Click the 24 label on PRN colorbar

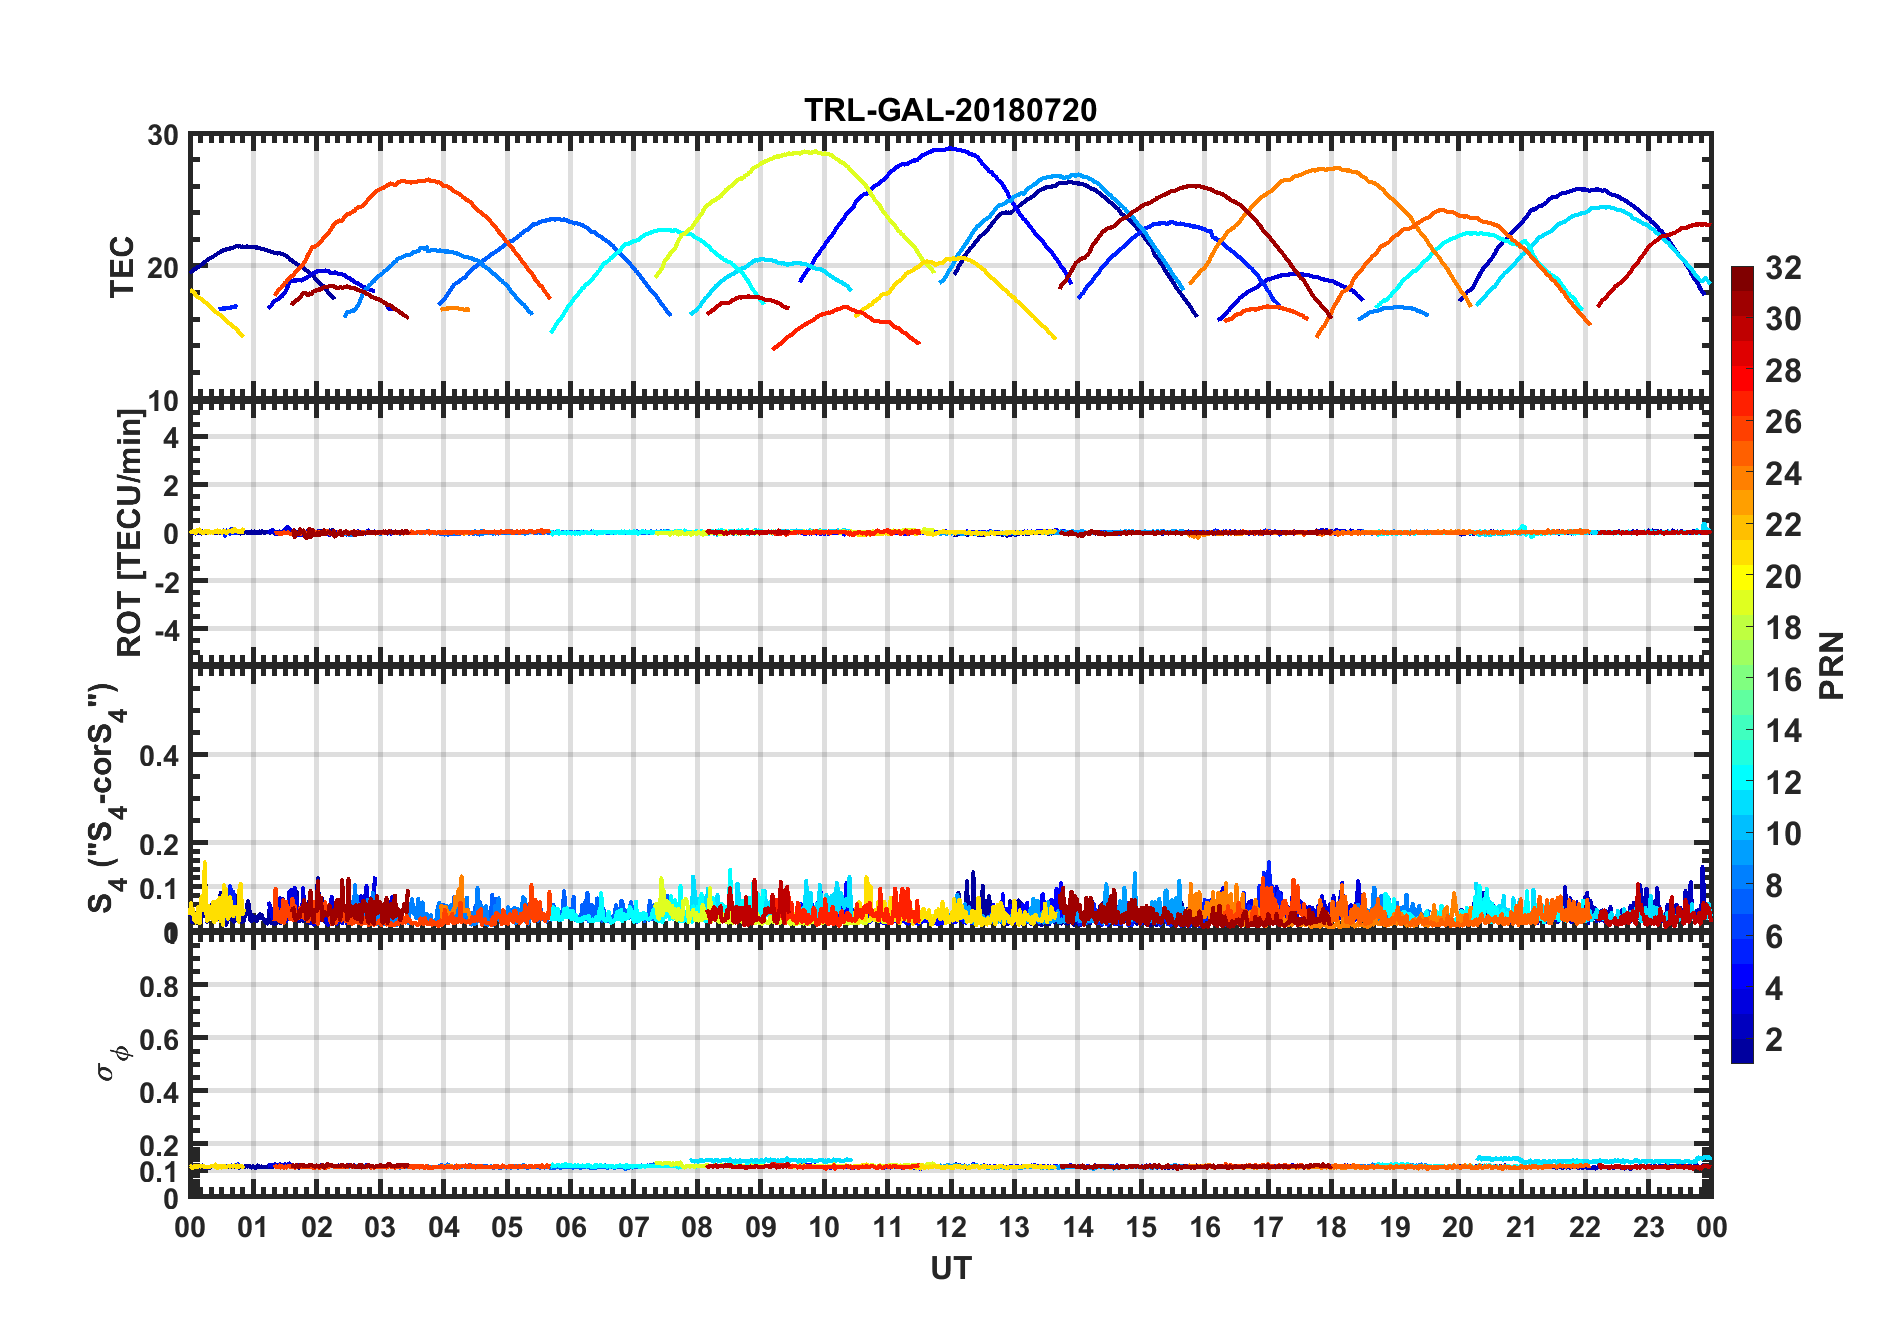coord(1783,473)
